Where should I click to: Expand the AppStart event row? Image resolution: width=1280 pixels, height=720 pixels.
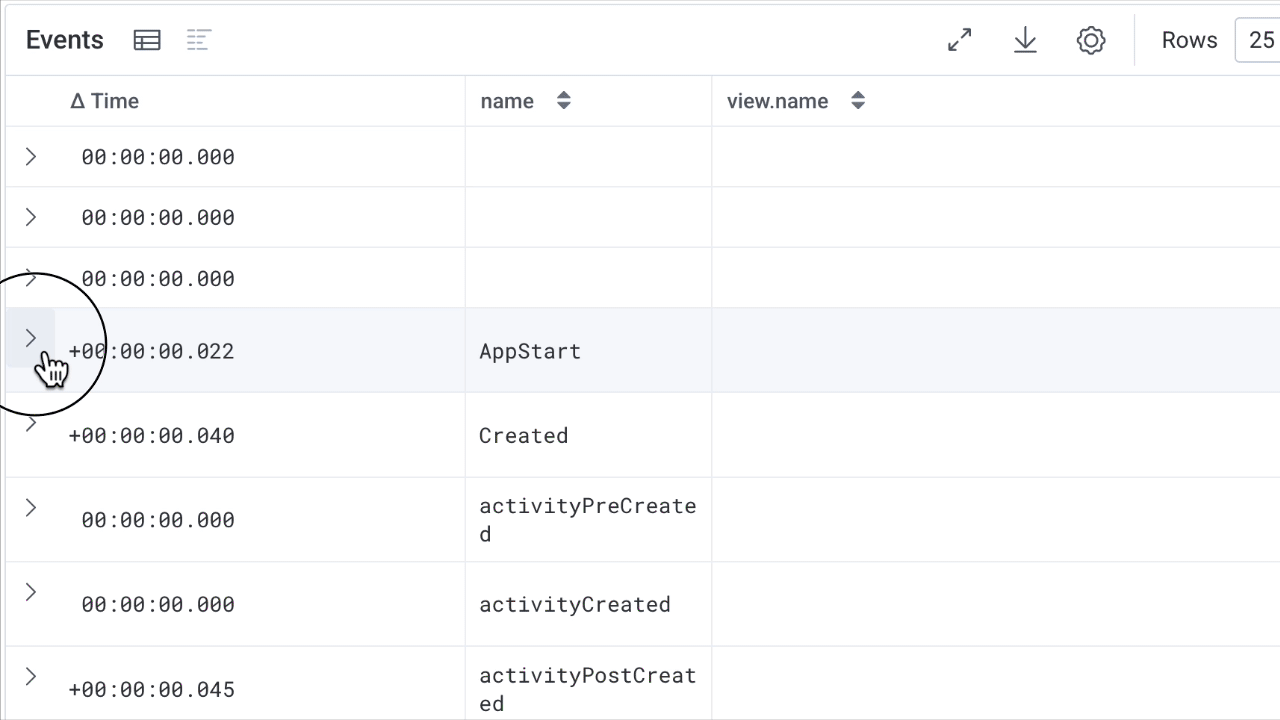coord(31,338)
